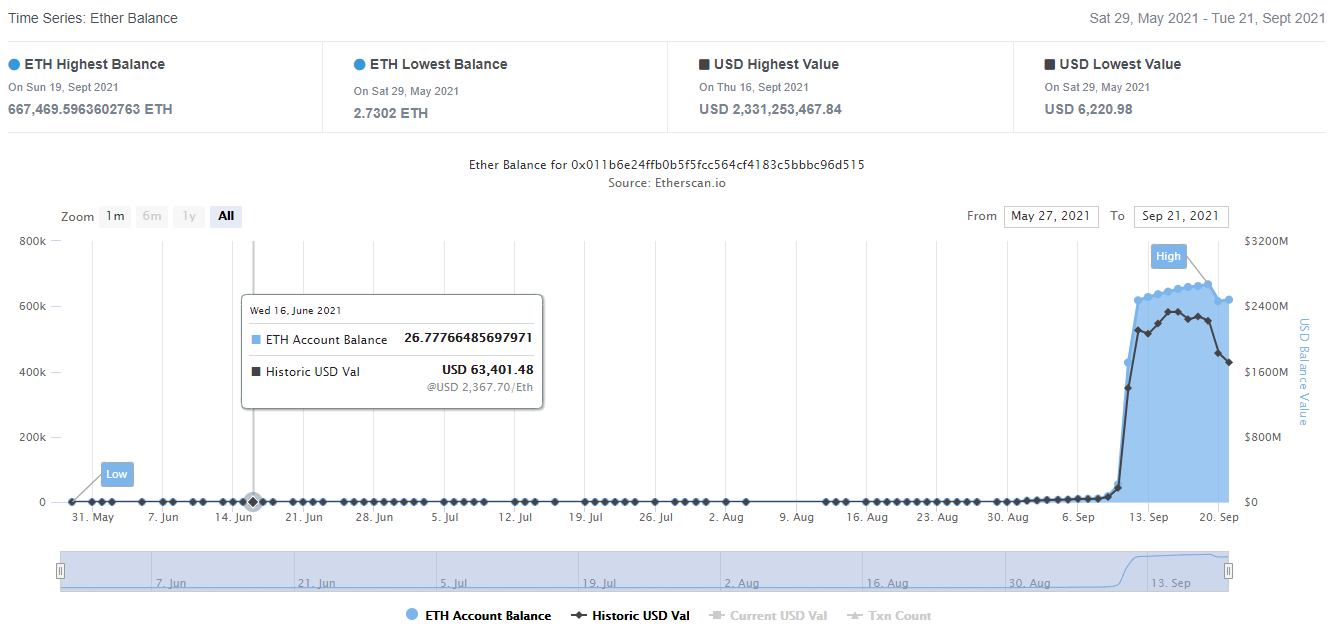Screen dimensions: 1337x639
Task: Click the USD 6,220.98 lowest value
Action: tap(1089, 109)
